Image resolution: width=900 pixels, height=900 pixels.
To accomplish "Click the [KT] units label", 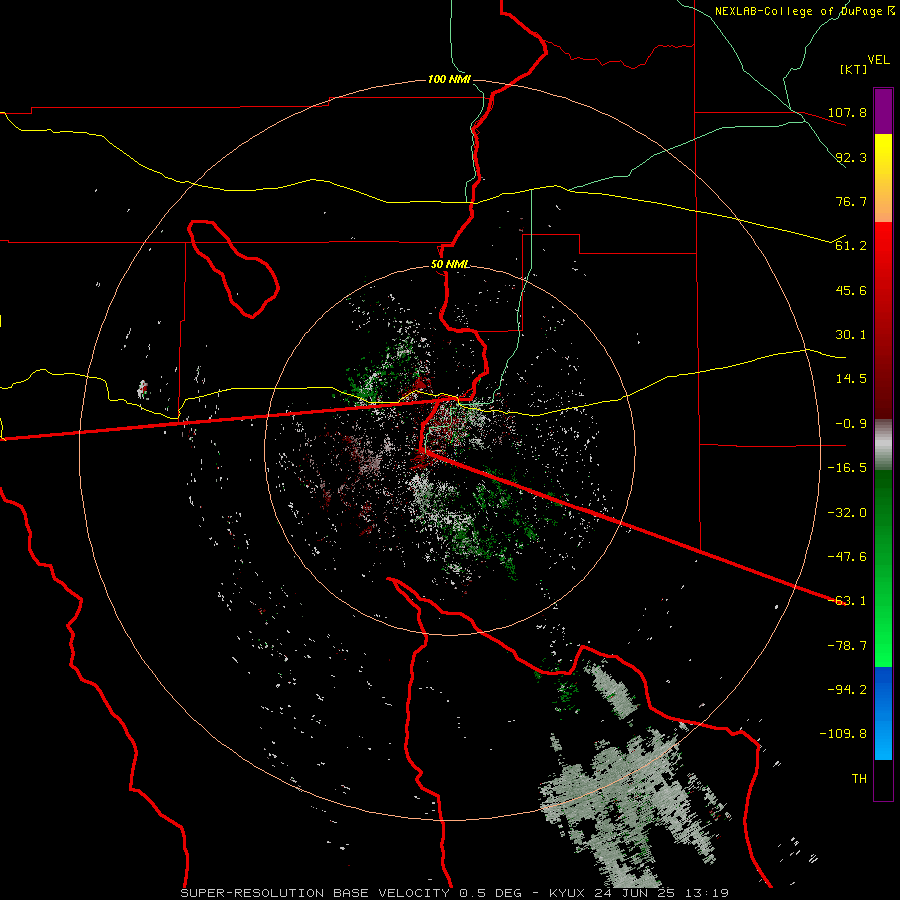I will point(854,69).
